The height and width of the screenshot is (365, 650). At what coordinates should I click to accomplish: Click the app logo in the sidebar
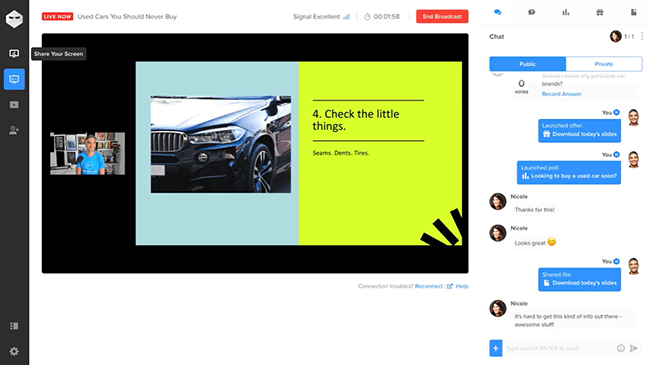(x=14, y=19)
